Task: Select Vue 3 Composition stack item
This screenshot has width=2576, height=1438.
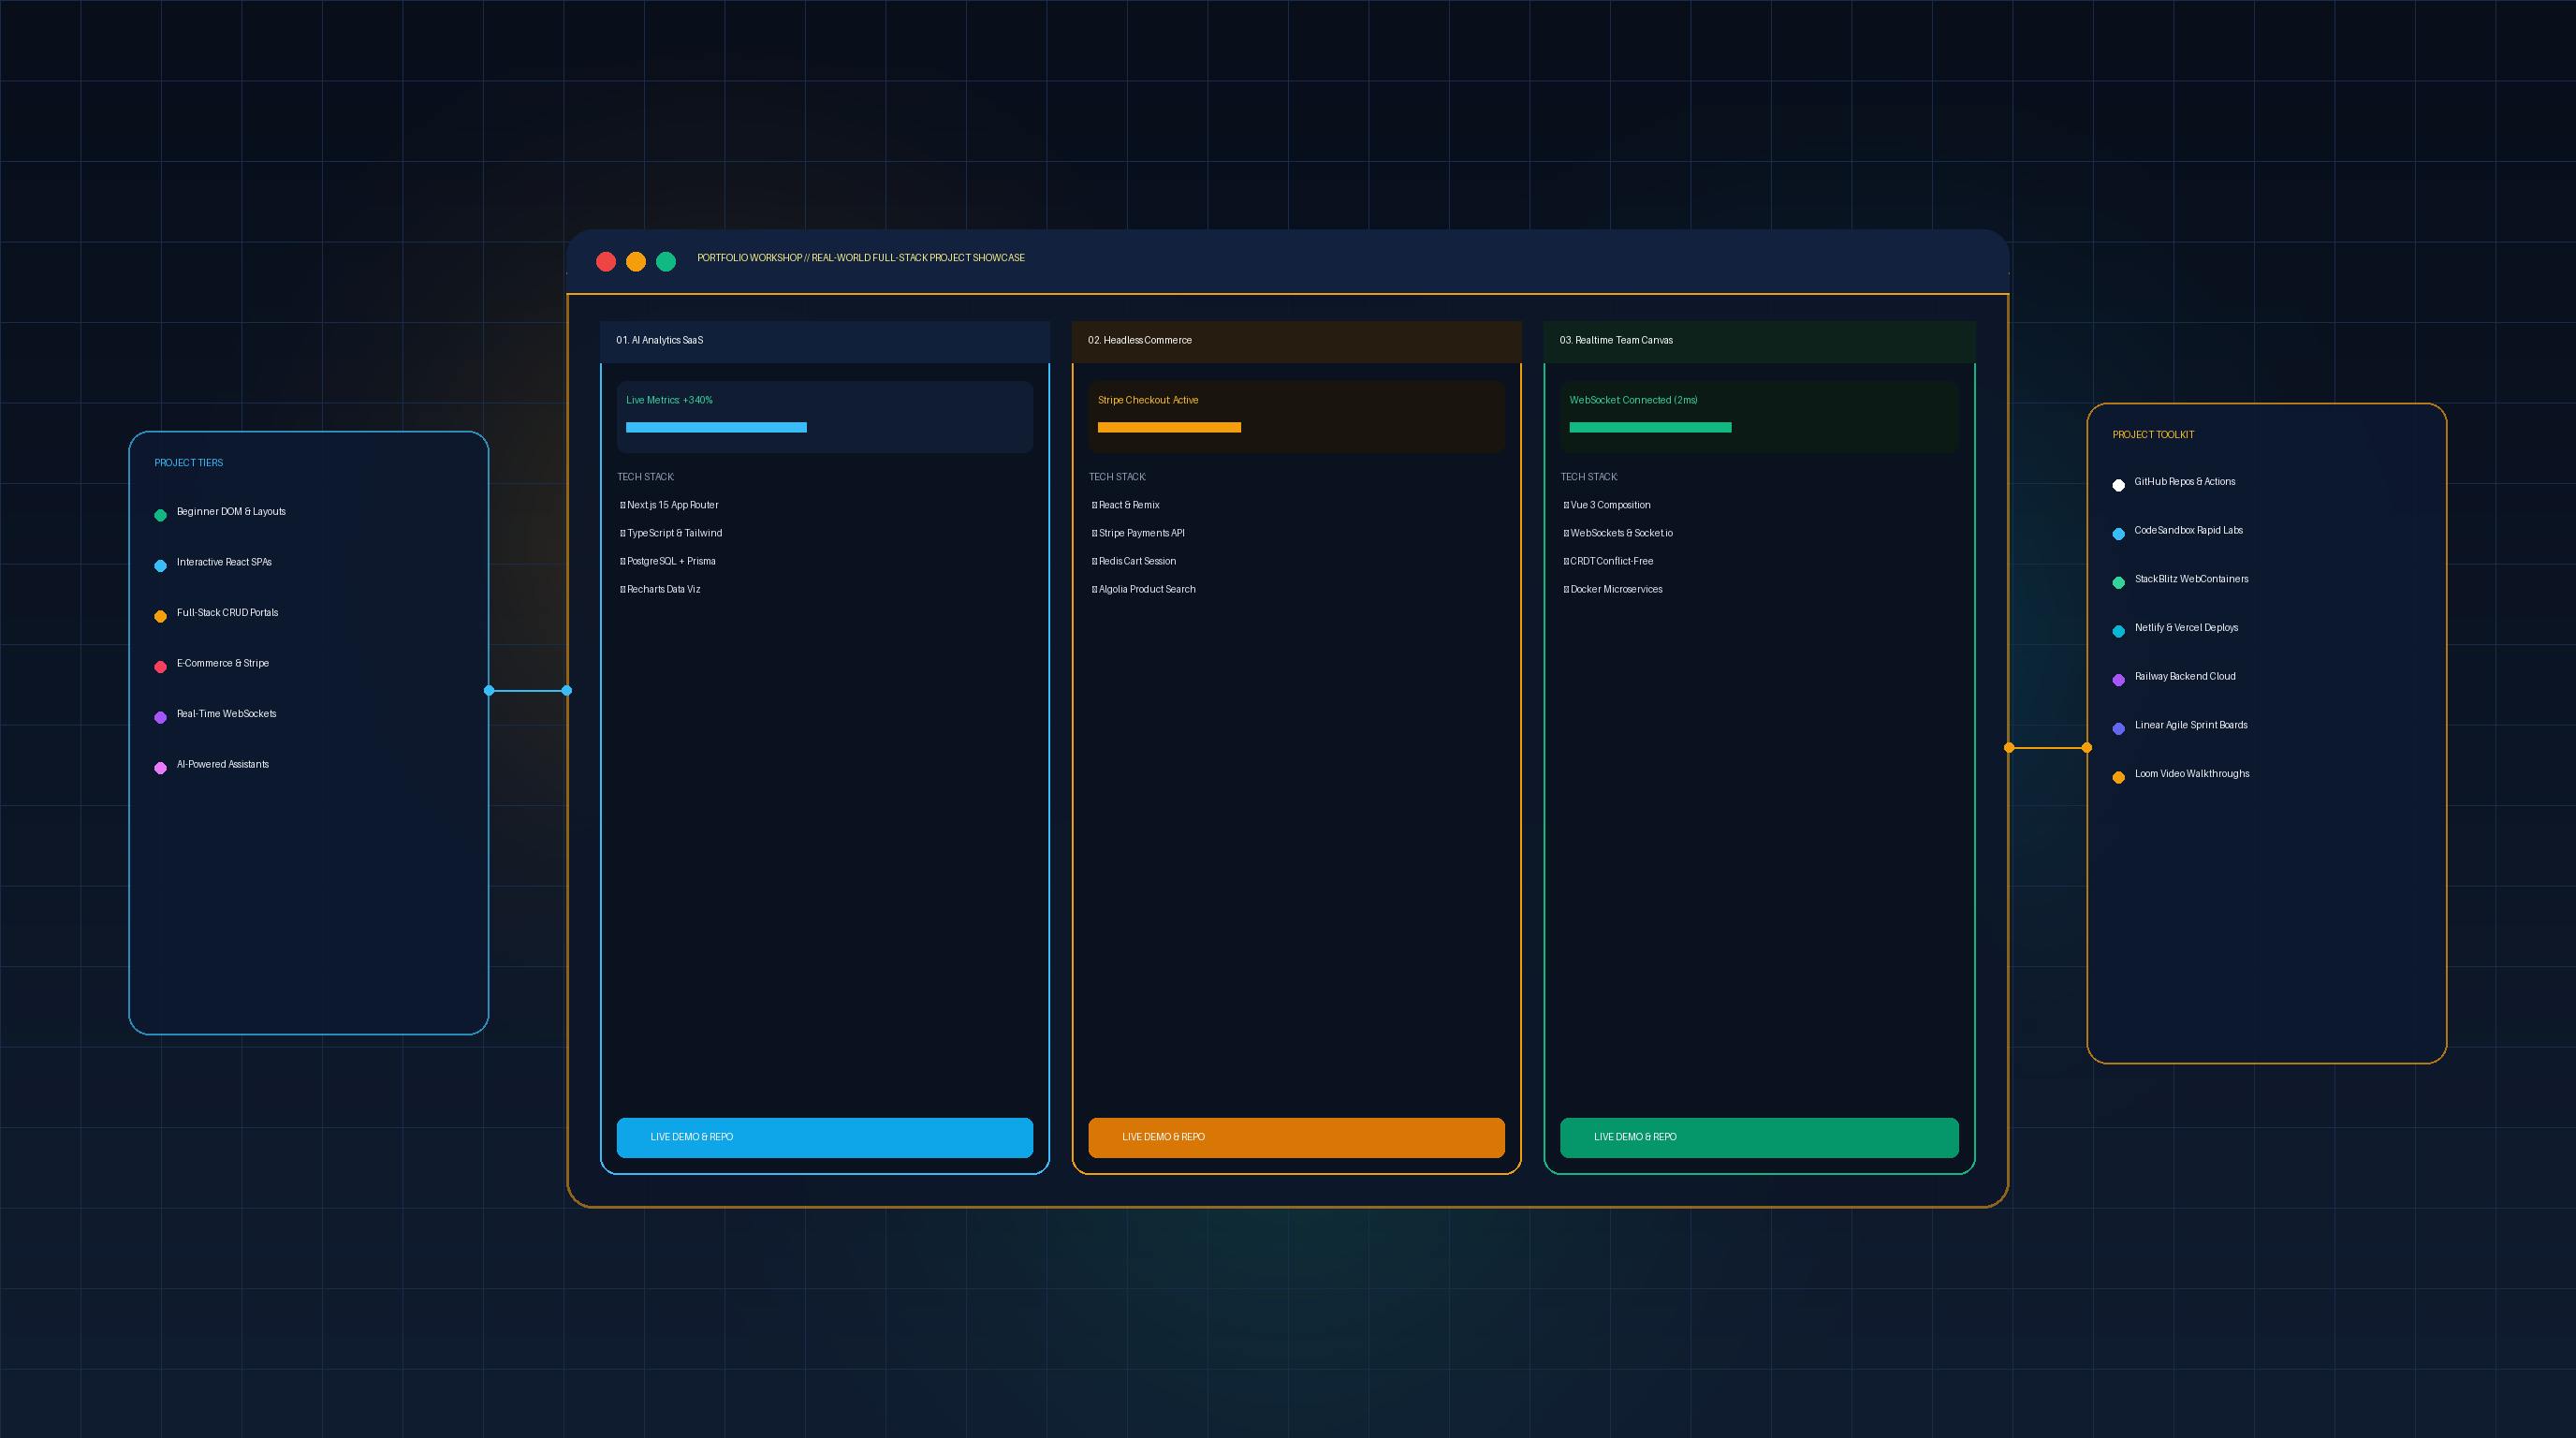Action: (1607, 505)
